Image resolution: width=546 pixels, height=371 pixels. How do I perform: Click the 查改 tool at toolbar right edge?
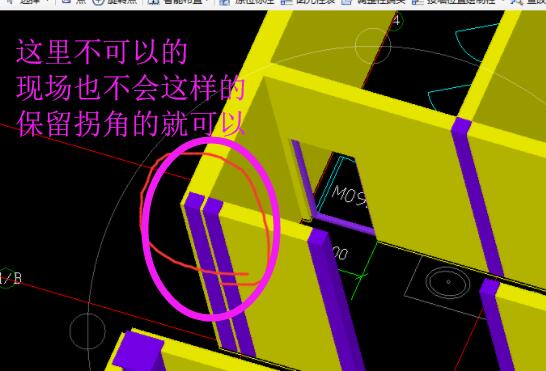(x=529, y=2)
